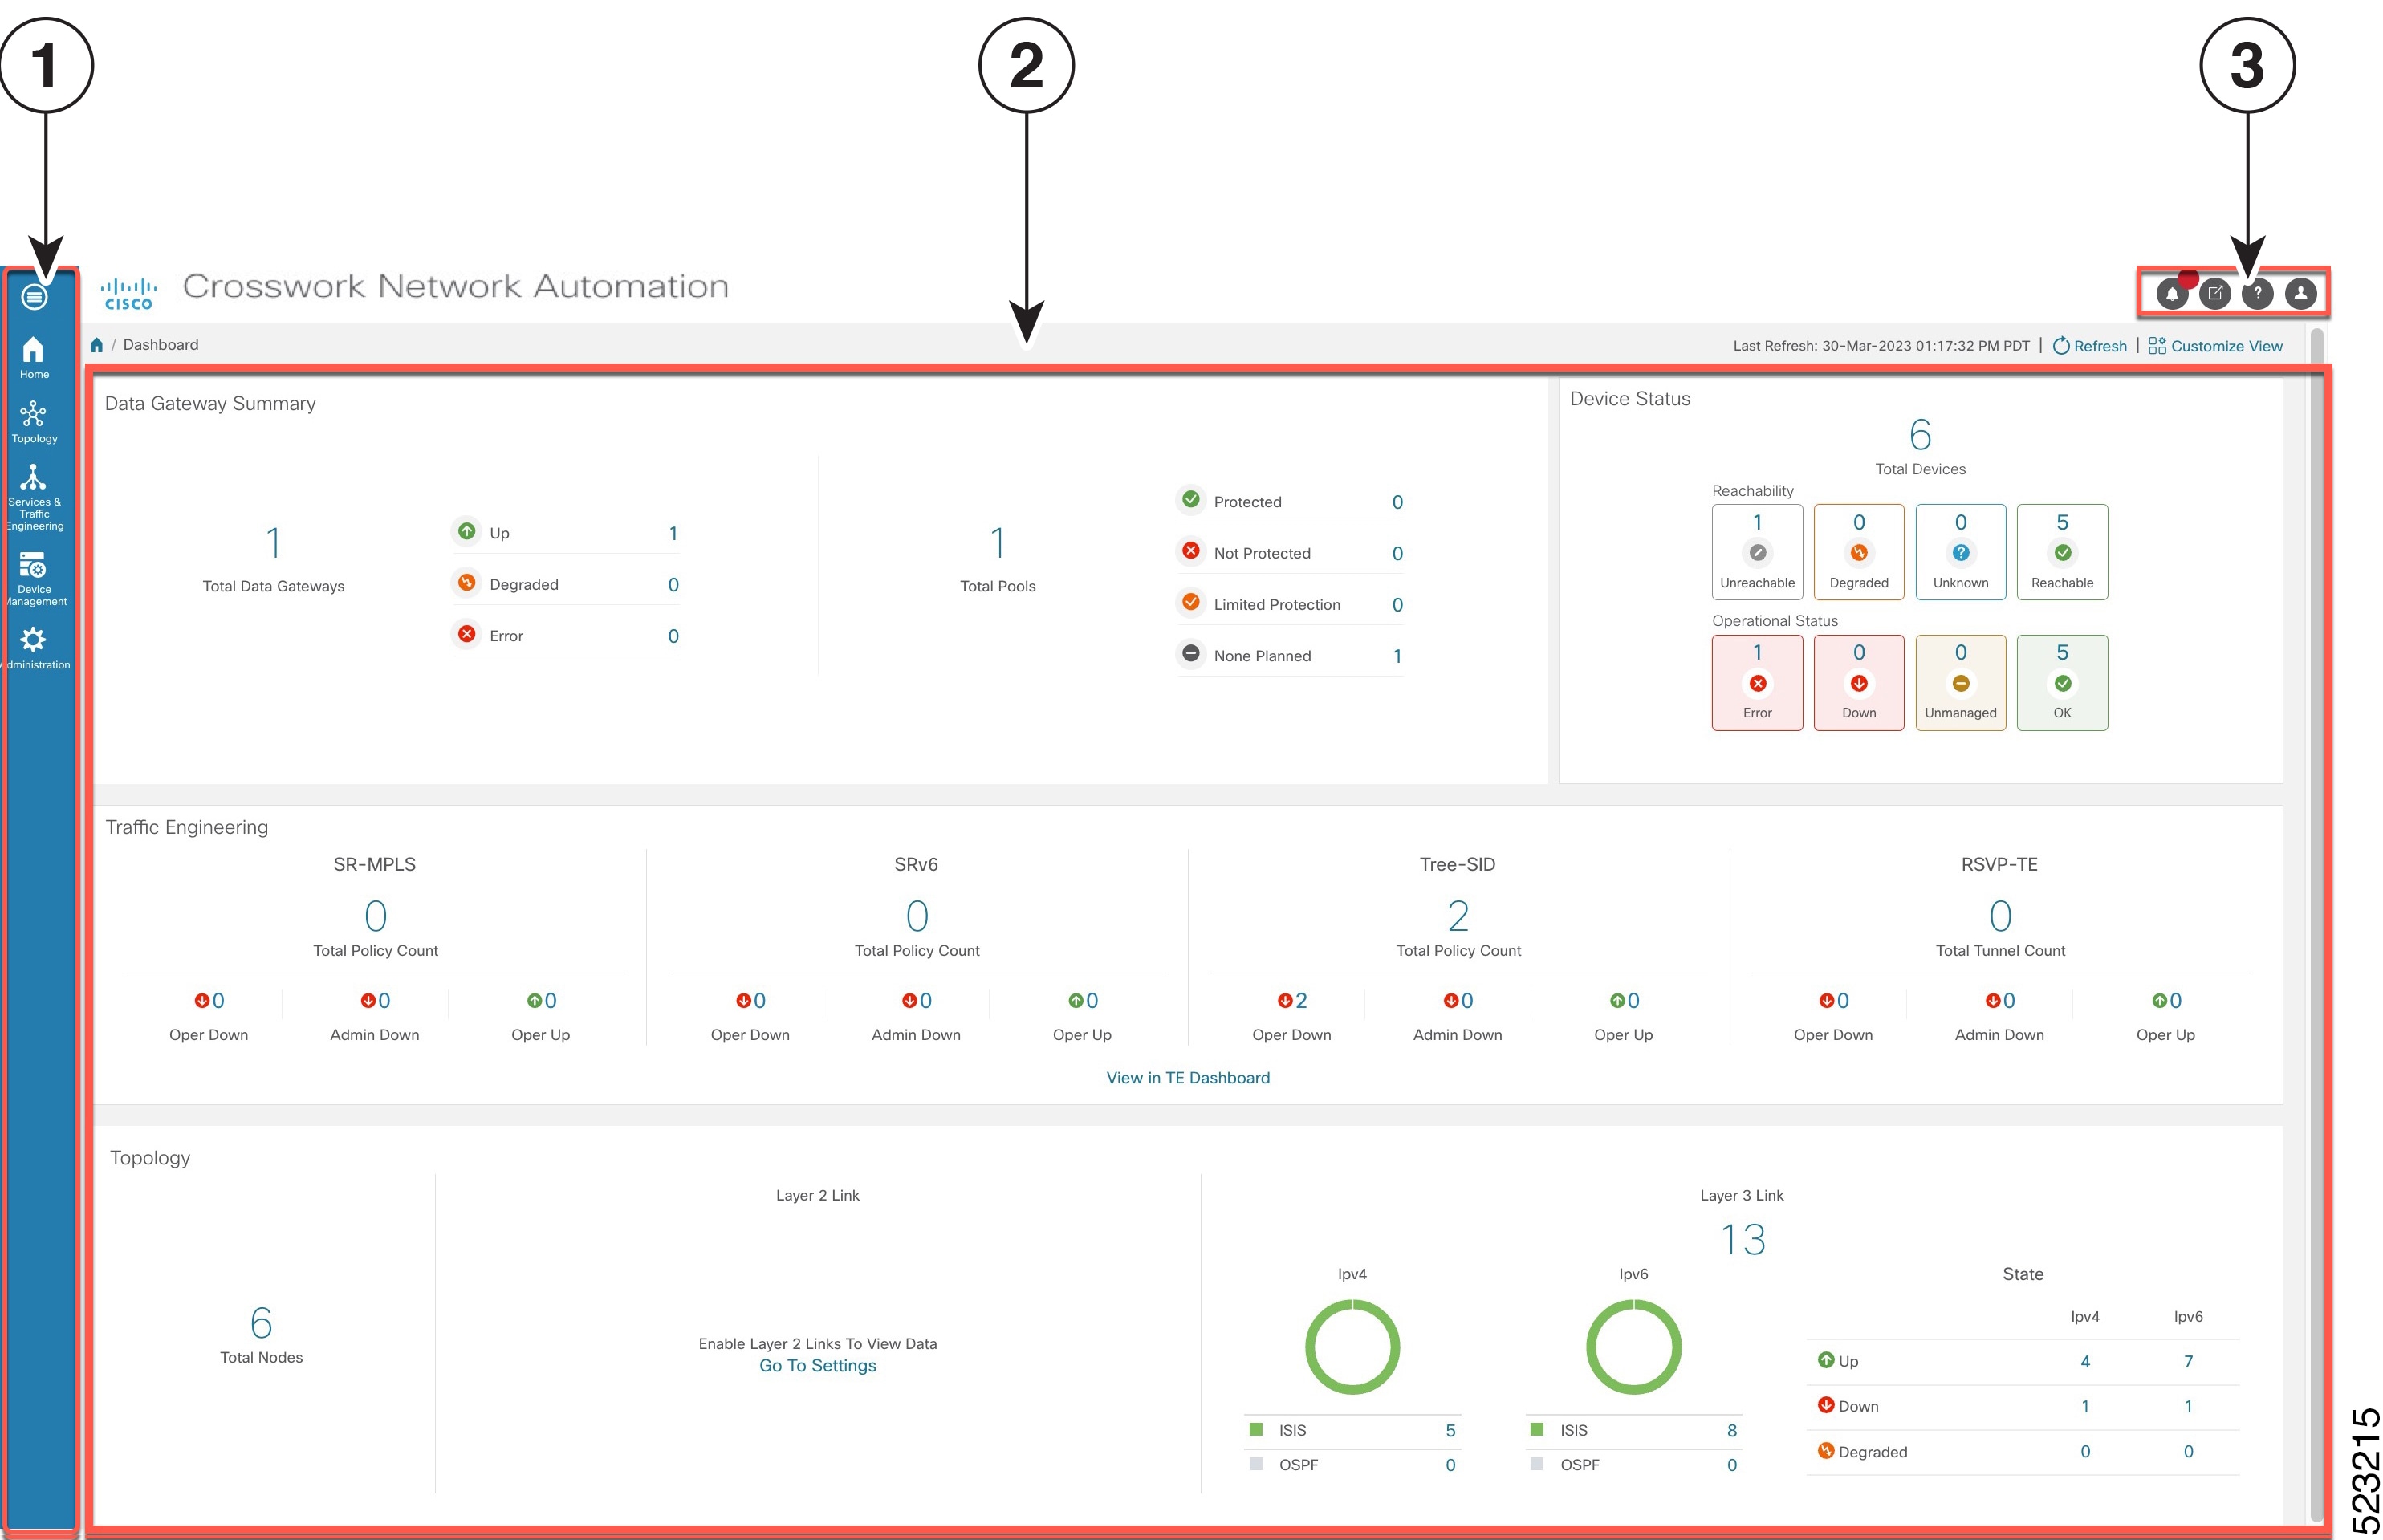Click the user account icon
The width and height of the screenshot is (2383, 1540).
coord(2300,293)
